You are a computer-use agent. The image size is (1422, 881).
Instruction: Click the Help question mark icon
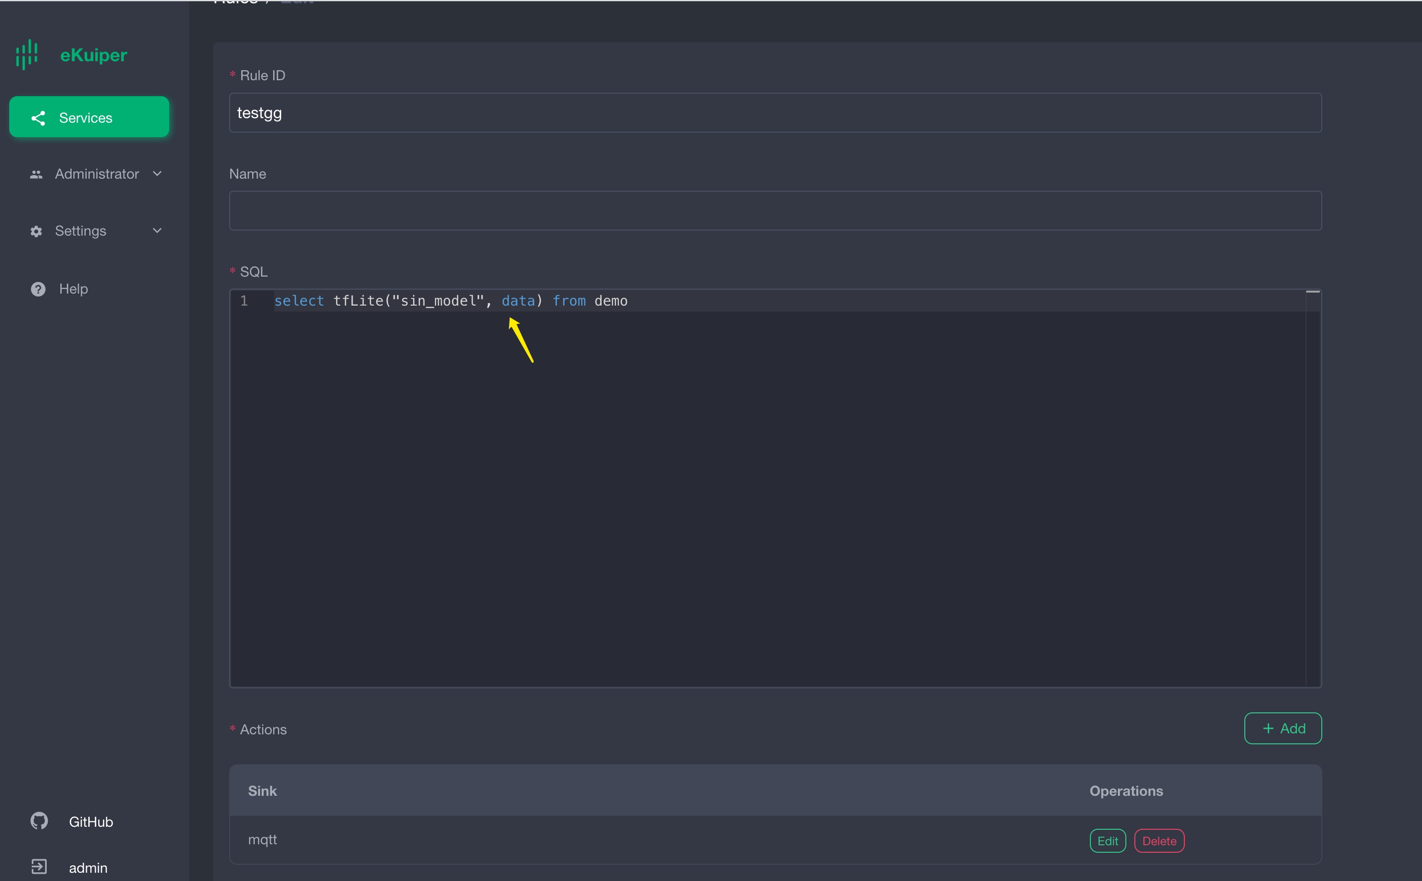coord(38,289)
